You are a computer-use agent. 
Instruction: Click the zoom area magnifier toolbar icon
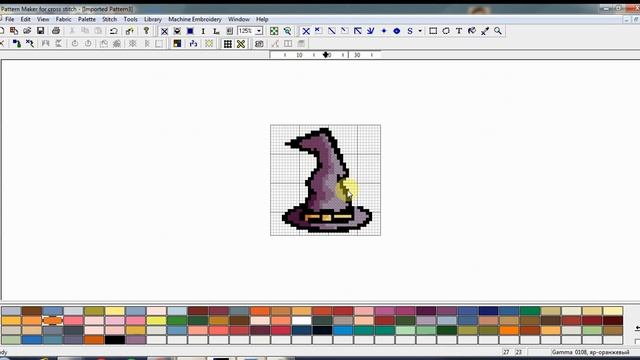click(x=287, y=31)
